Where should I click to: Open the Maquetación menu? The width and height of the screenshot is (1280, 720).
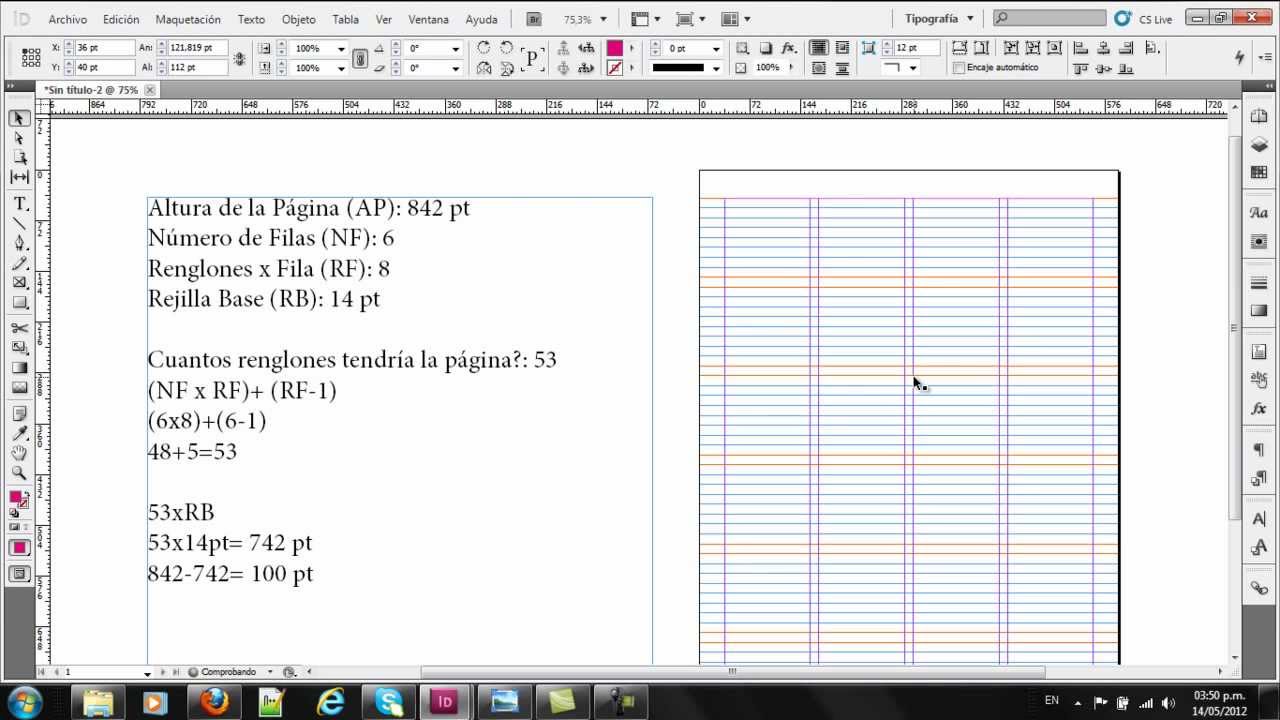(188, 19)
